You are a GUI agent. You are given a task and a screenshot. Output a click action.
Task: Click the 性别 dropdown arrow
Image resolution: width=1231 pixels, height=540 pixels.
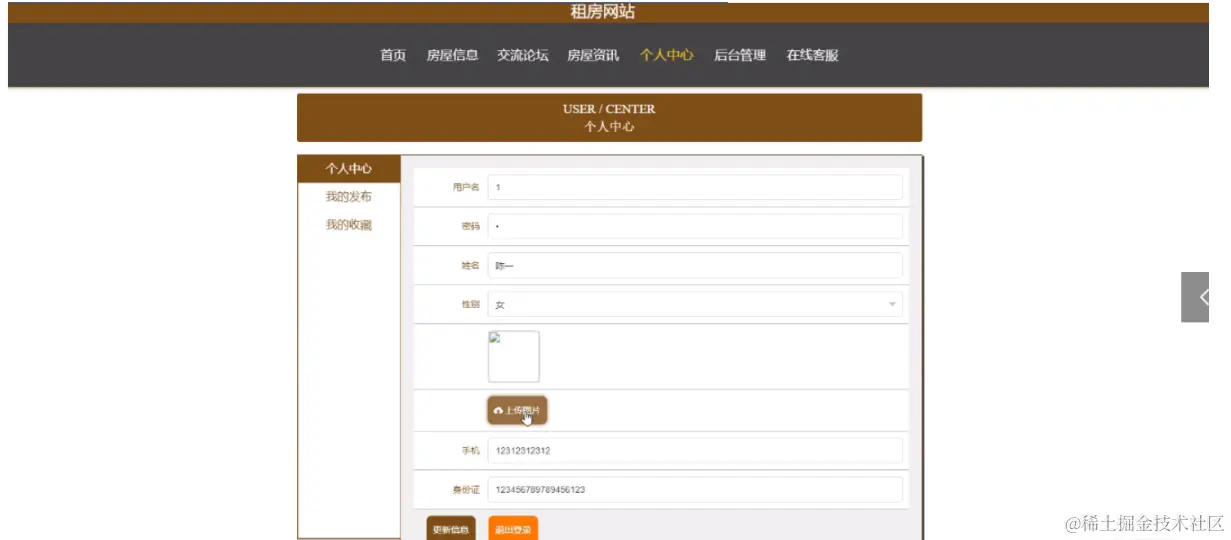[892, 304]
